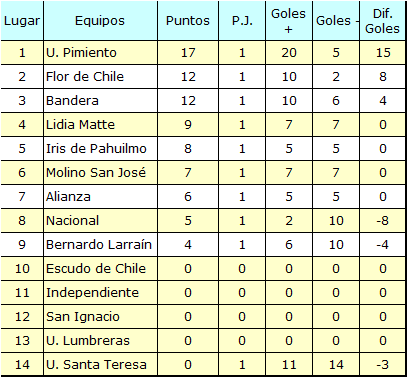Select the 17 points cell for U. Pimiento
407x377 pixels.
[x=188, y=53]
